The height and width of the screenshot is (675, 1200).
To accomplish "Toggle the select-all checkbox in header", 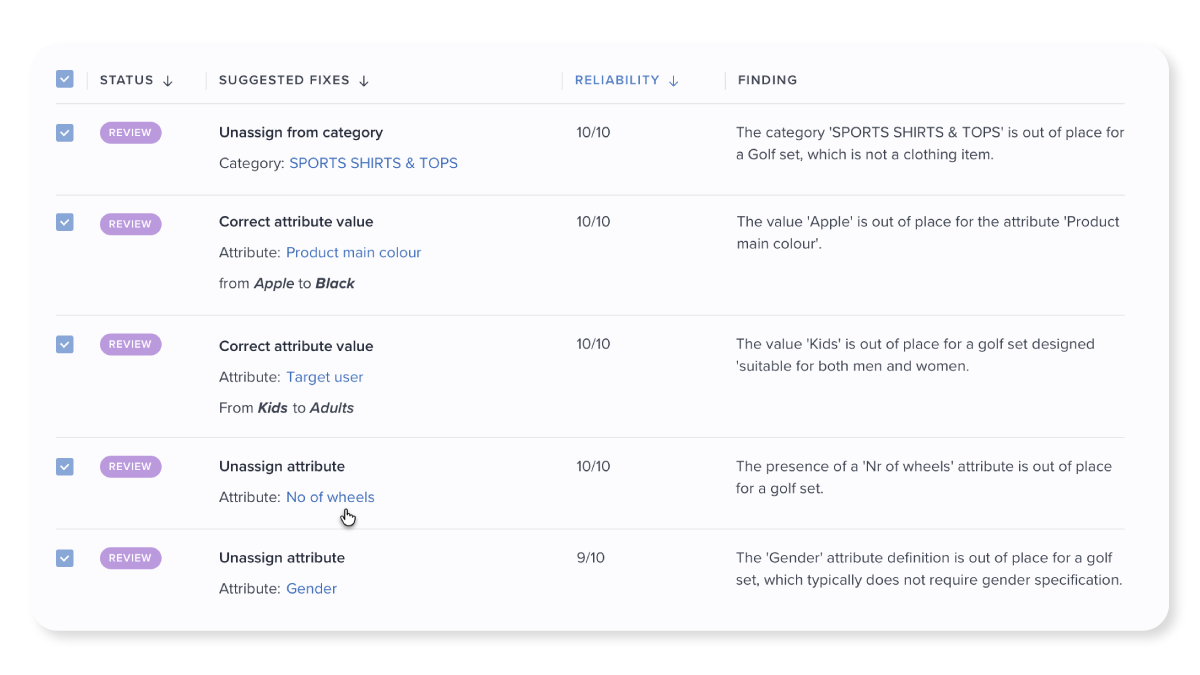I will click(65, 79).
